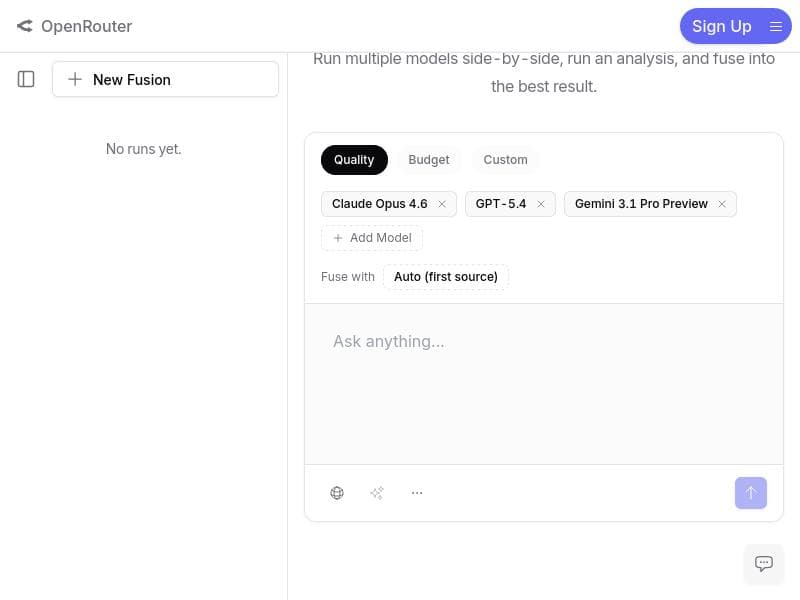This screenshot has height=600, width=800.
Task: Open the hamburger menu beside Sign Up
Action: (775, 26)
